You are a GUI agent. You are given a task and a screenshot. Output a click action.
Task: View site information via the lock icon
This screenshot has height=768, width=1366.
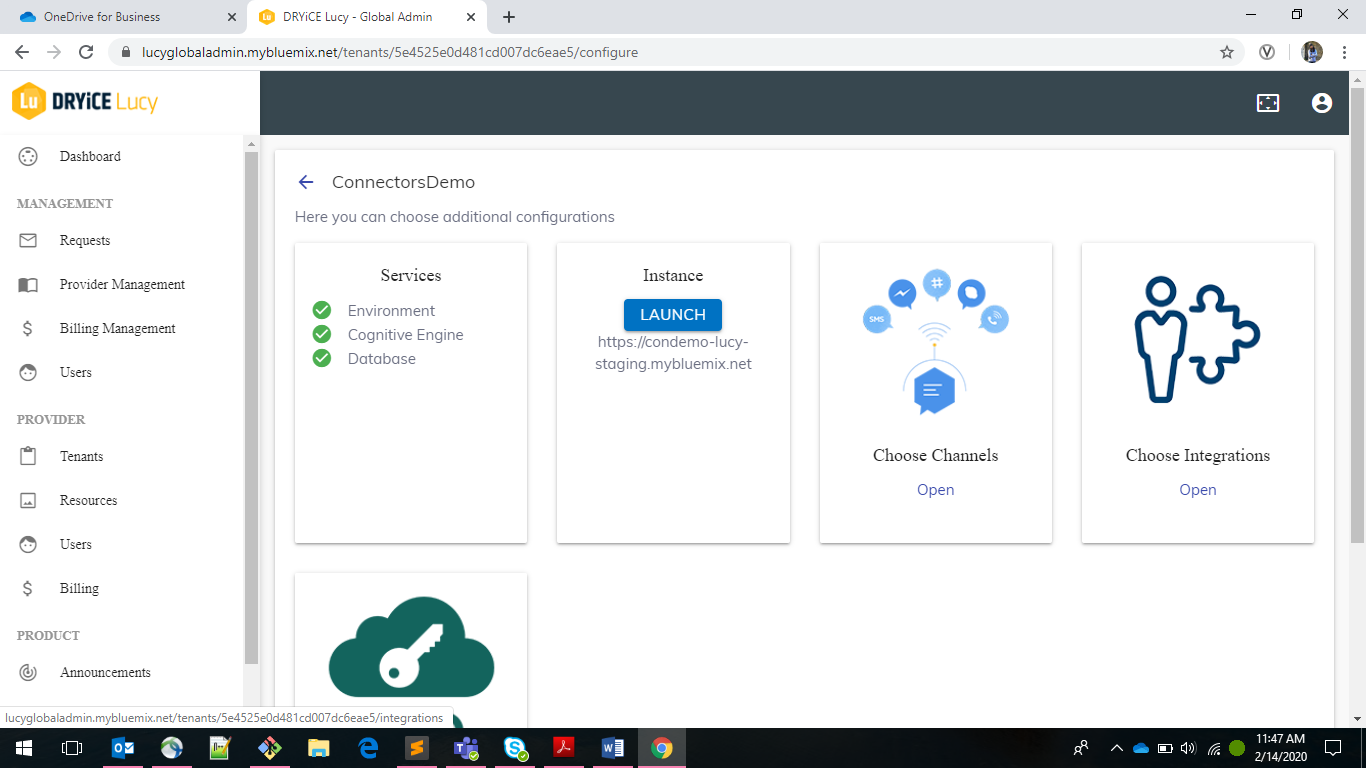[125, 52]
